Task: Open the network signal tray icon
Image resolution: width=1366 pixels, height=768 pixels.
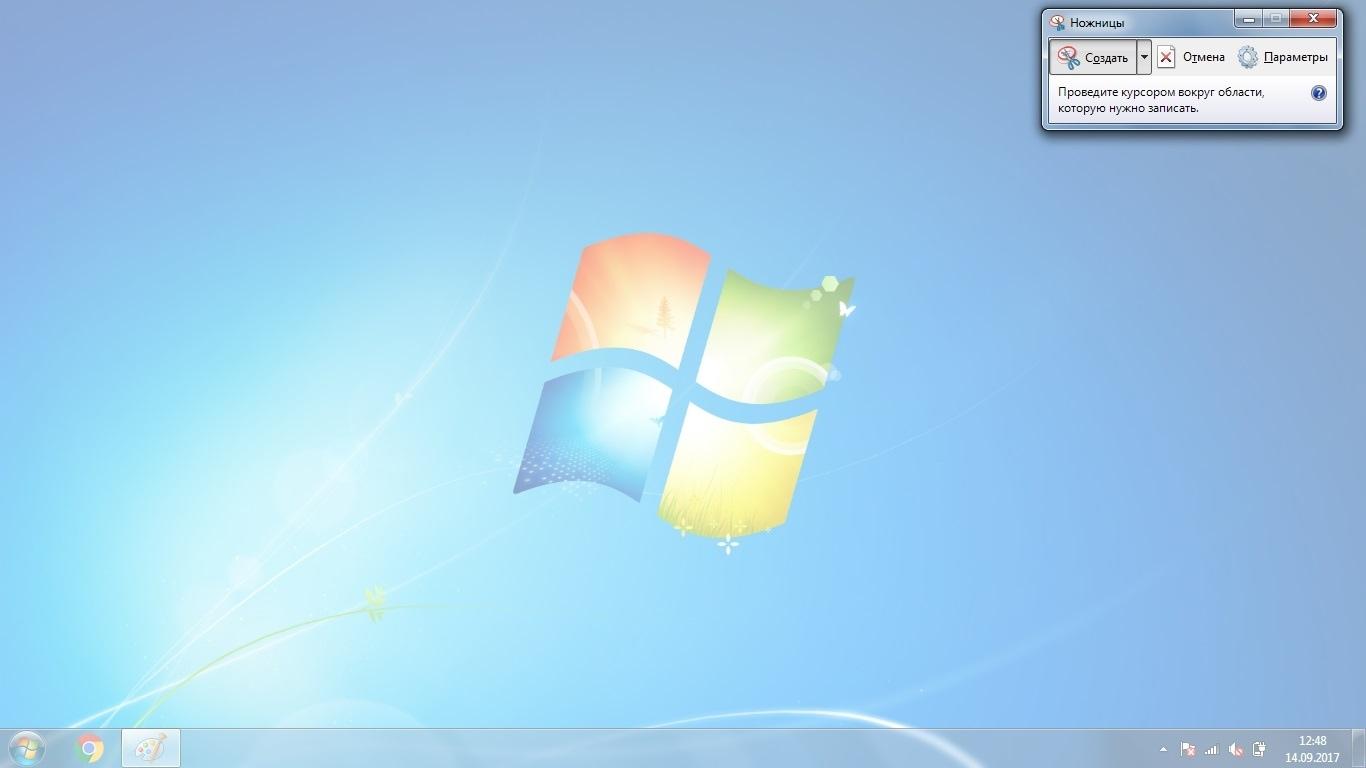Action: pyautogui.click(x=1212, y=749)
